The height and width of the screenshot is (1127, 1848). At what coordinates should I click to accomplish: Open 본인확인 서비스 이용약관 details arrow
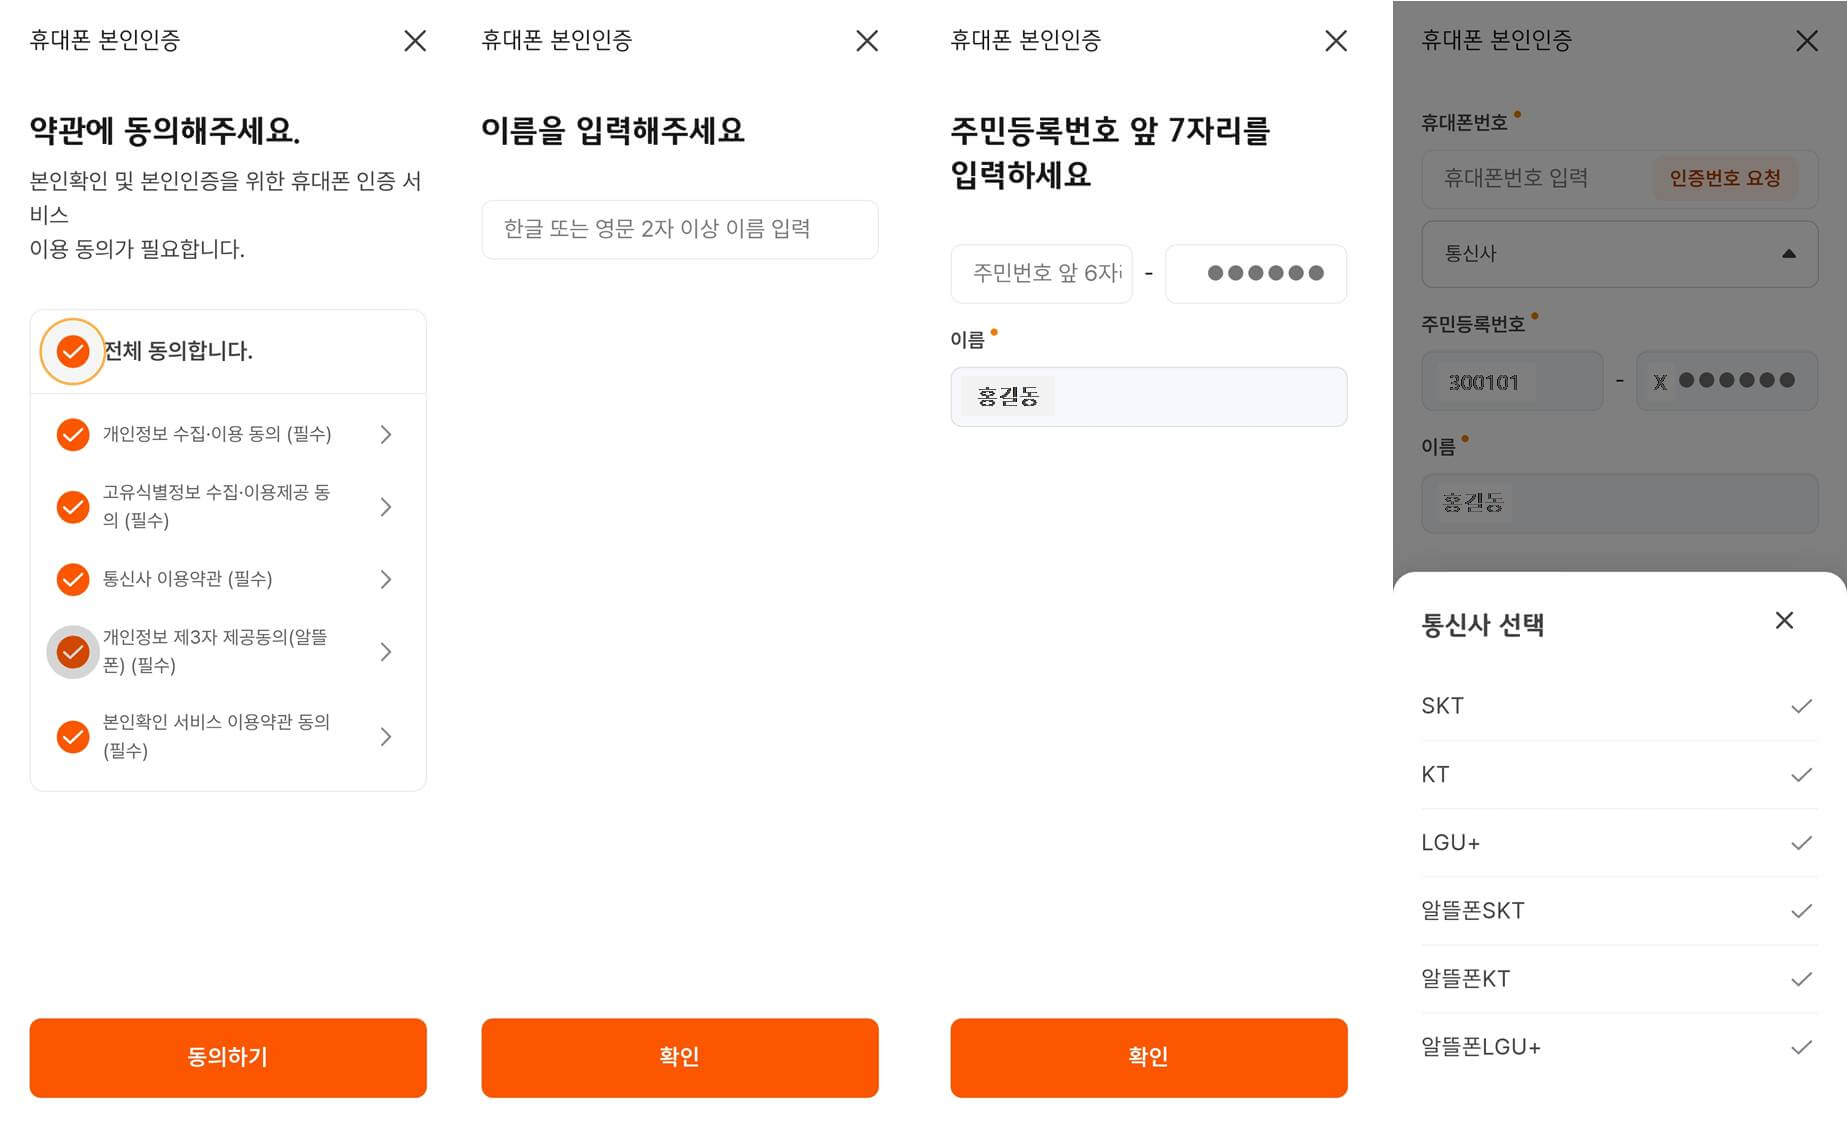pyautogui.click(x=386, y=737)
